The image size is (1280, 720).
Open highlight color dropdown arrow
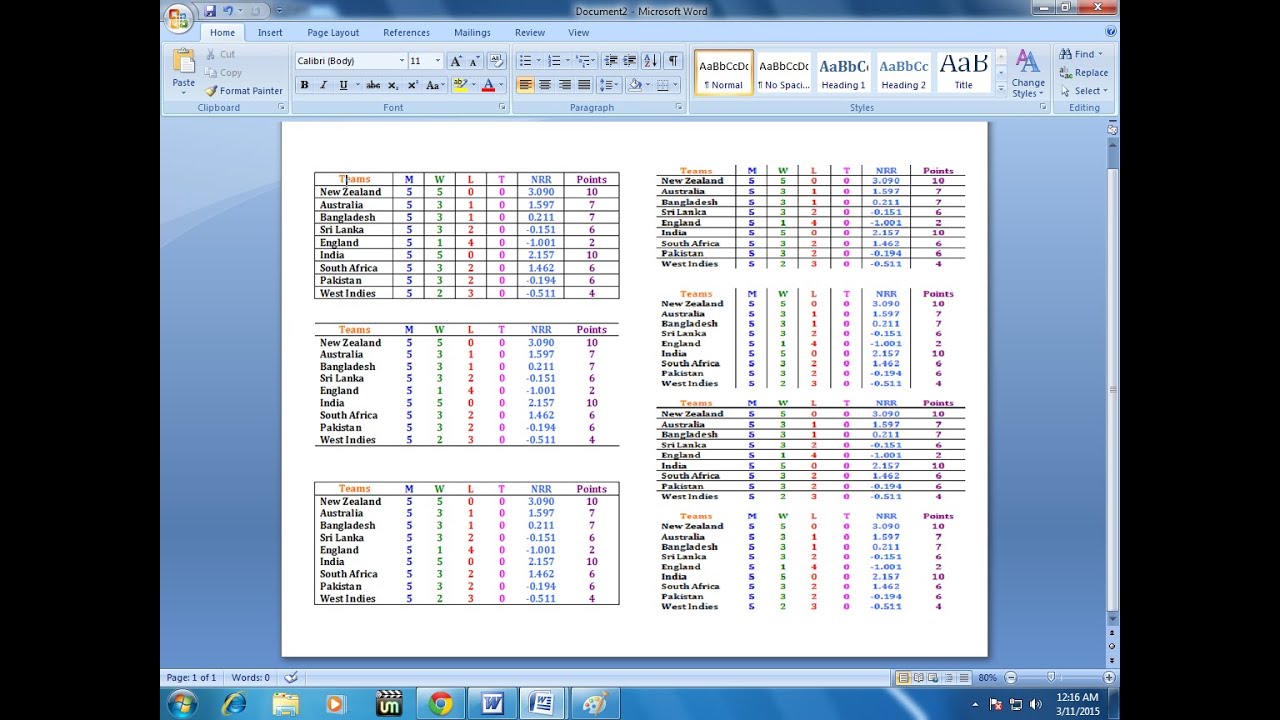[473, 85]
